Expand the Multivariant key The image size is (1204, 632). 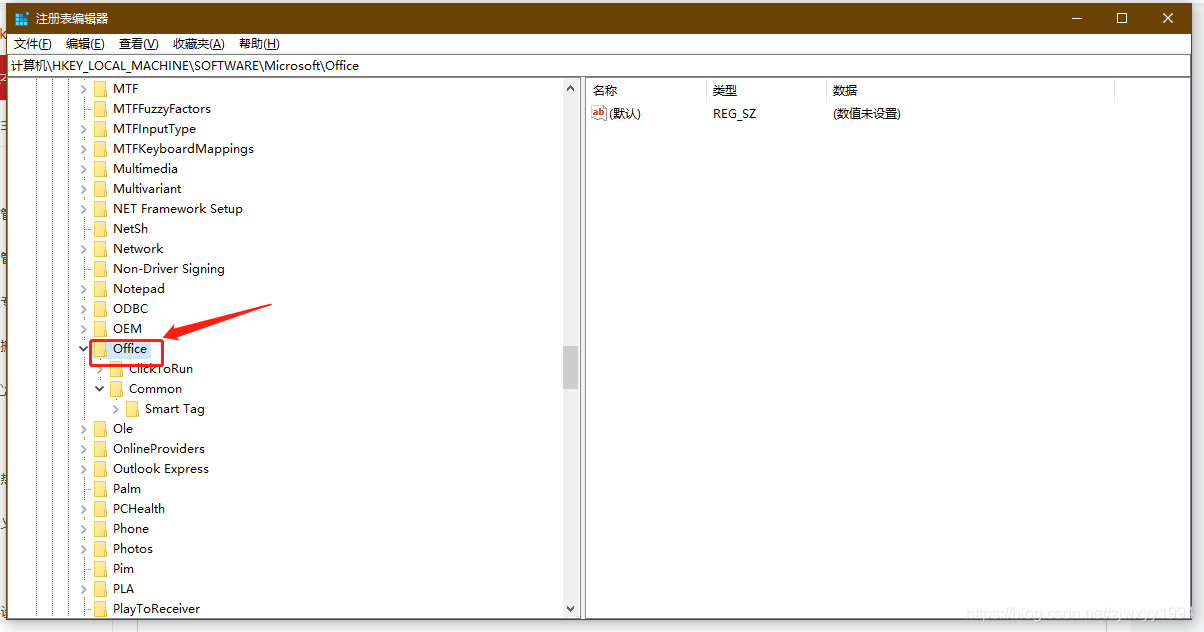84,189
